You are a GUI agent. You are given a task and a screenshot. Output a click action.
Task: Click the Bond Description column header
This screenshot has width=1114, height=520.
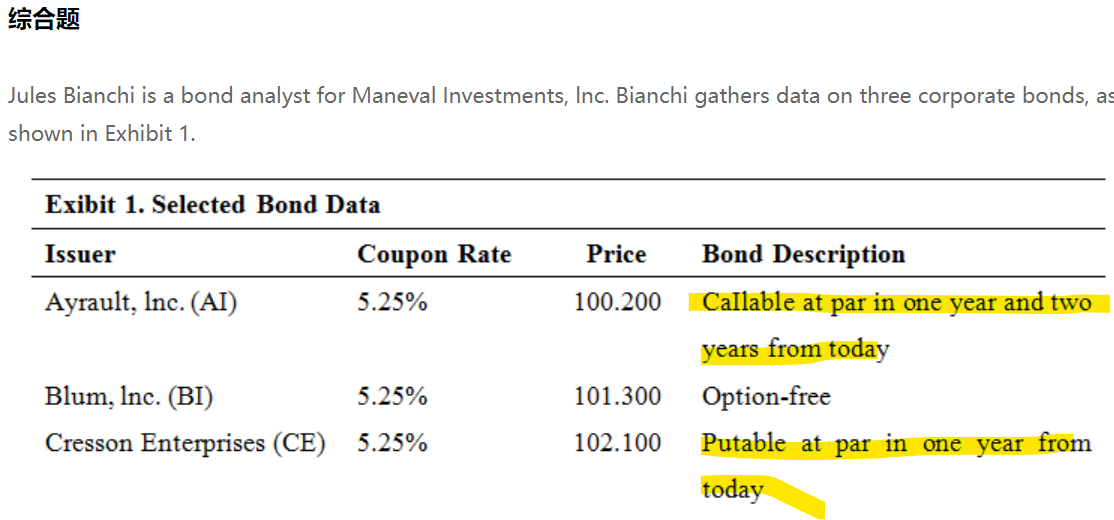(x=803, y=255)
